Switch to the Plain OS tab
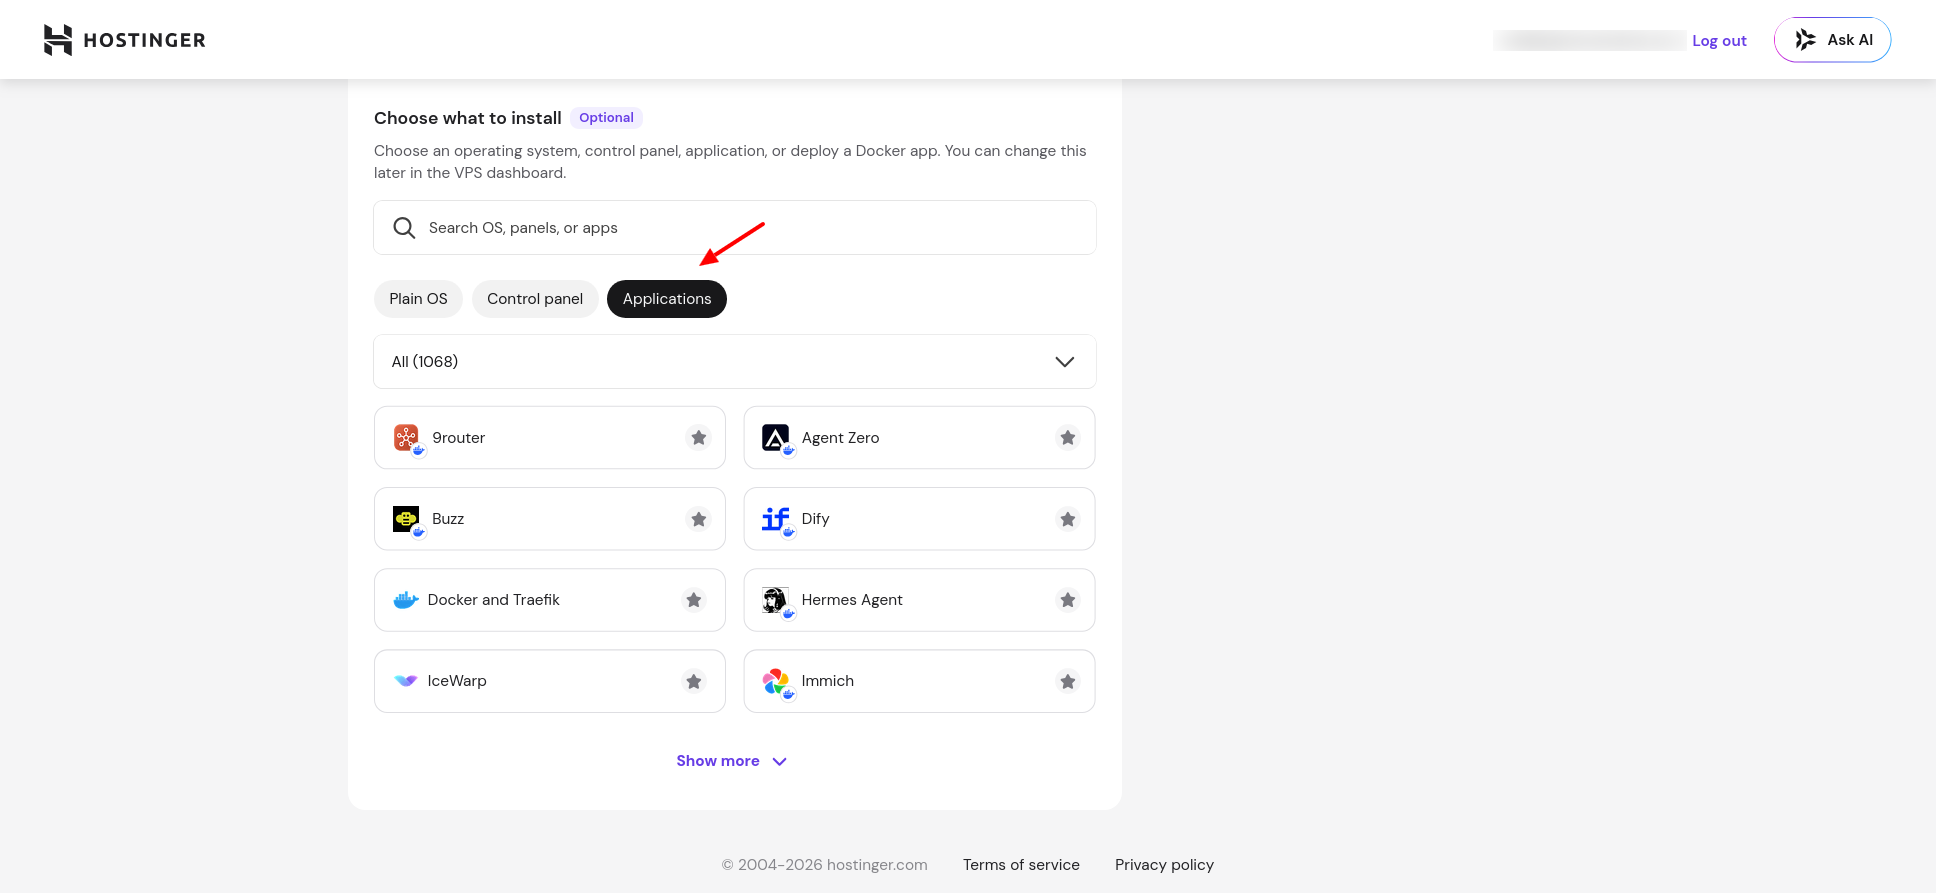Image resolution: width=1936 pixels, height=894 pixels. (x=418, y=299)
